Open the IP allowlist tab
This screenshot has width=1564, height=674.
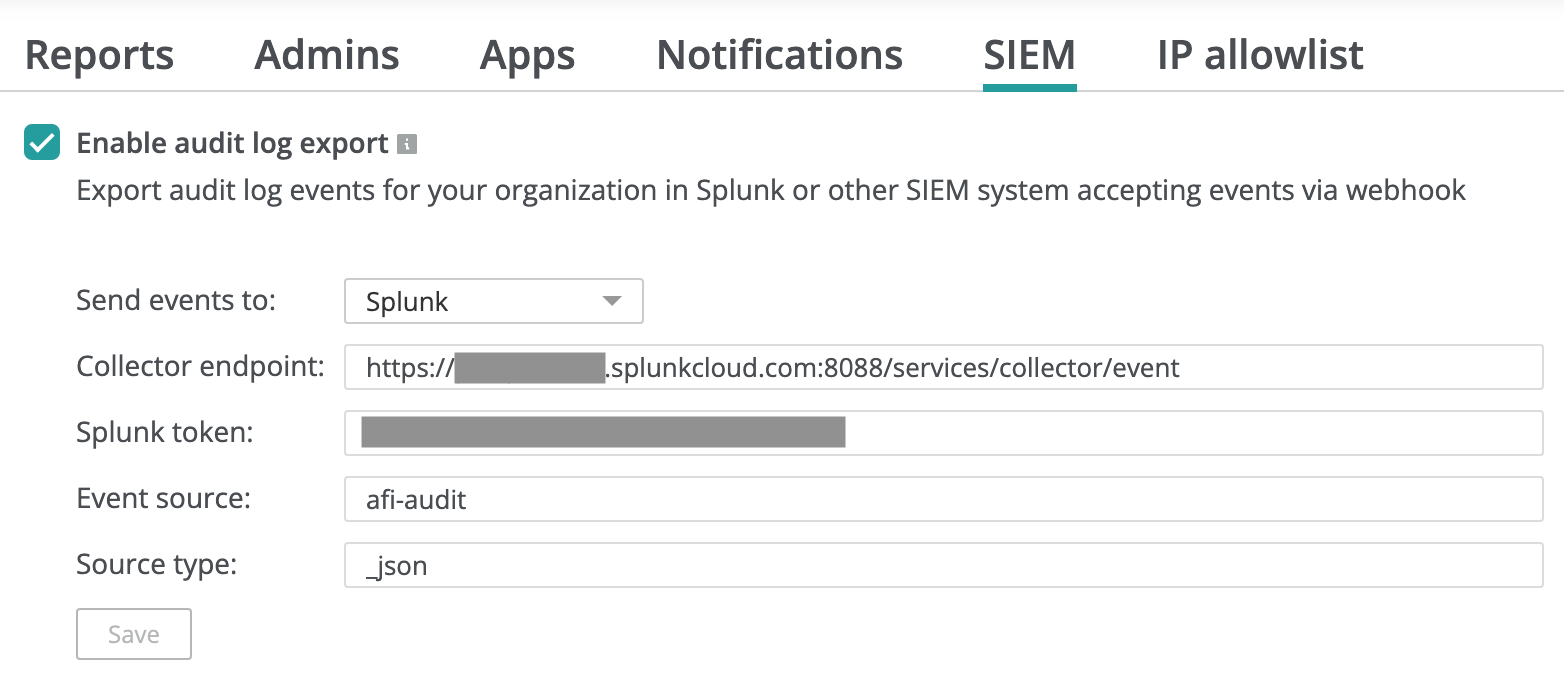pyautogui.click(x=1259, y=55)
